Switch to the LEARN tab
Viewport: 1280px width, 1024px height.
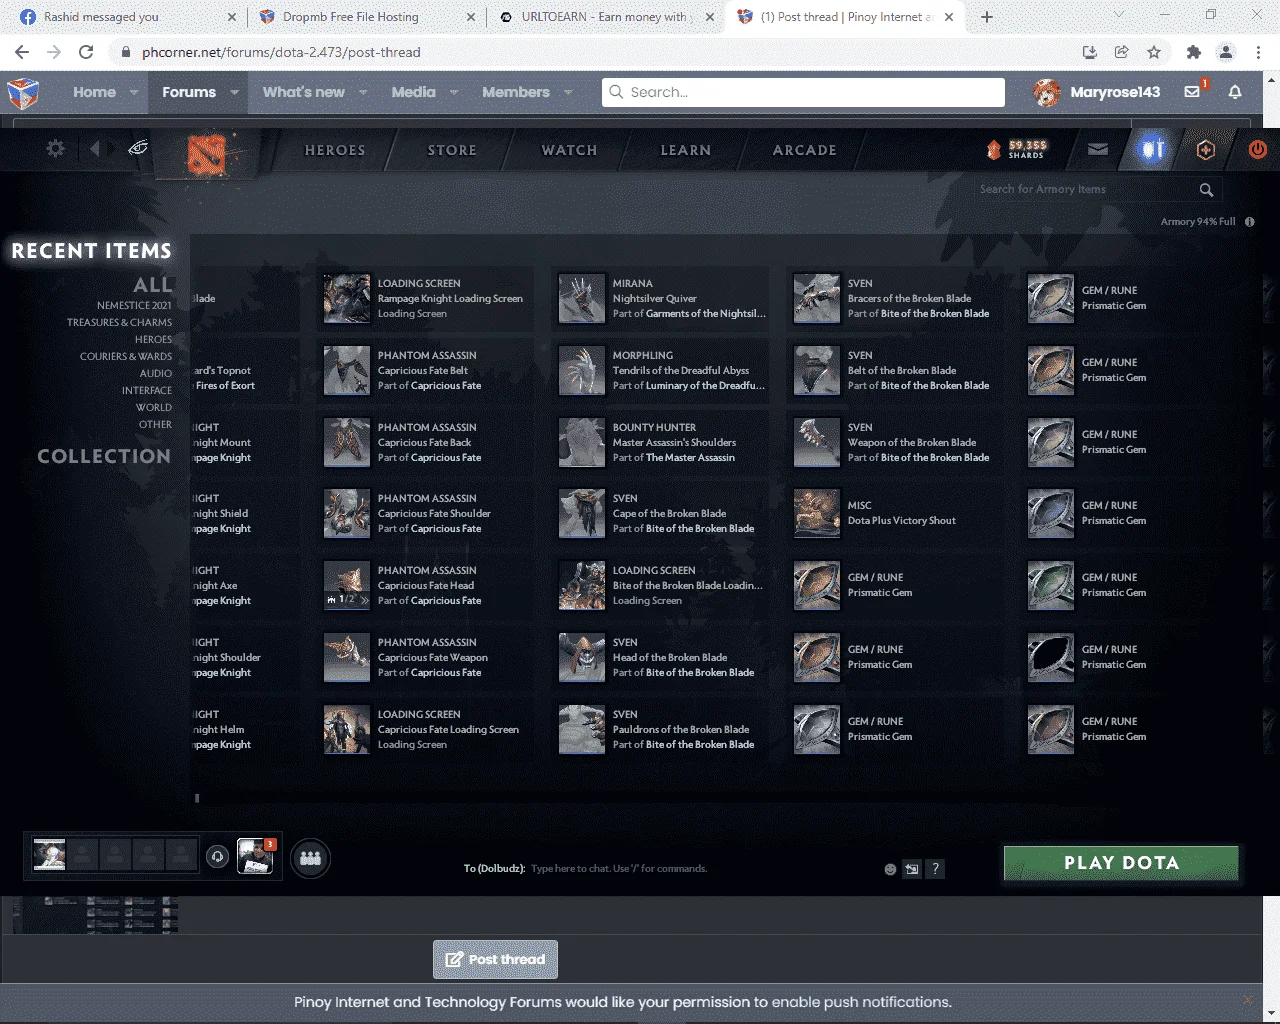tap(686, 150)
